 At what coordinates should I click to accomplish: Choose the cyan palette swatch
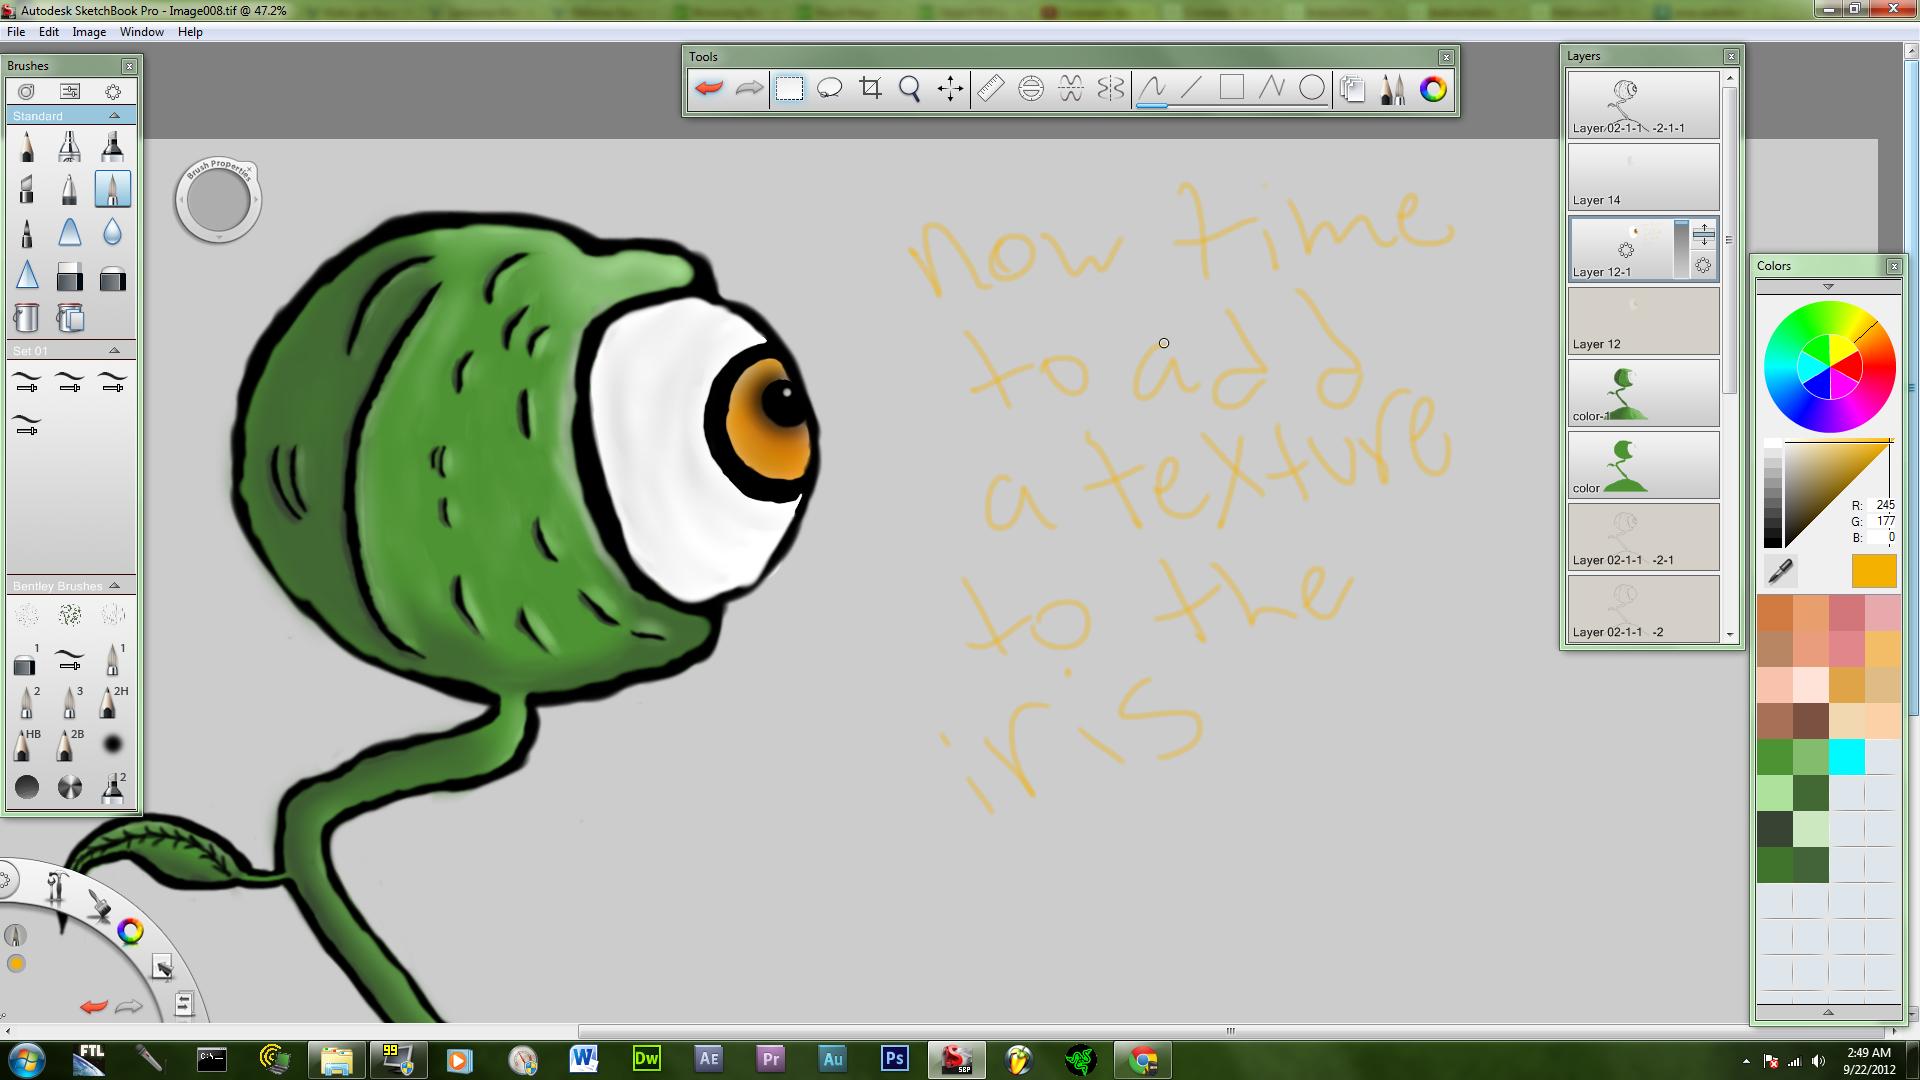(x=1846, y=757)
